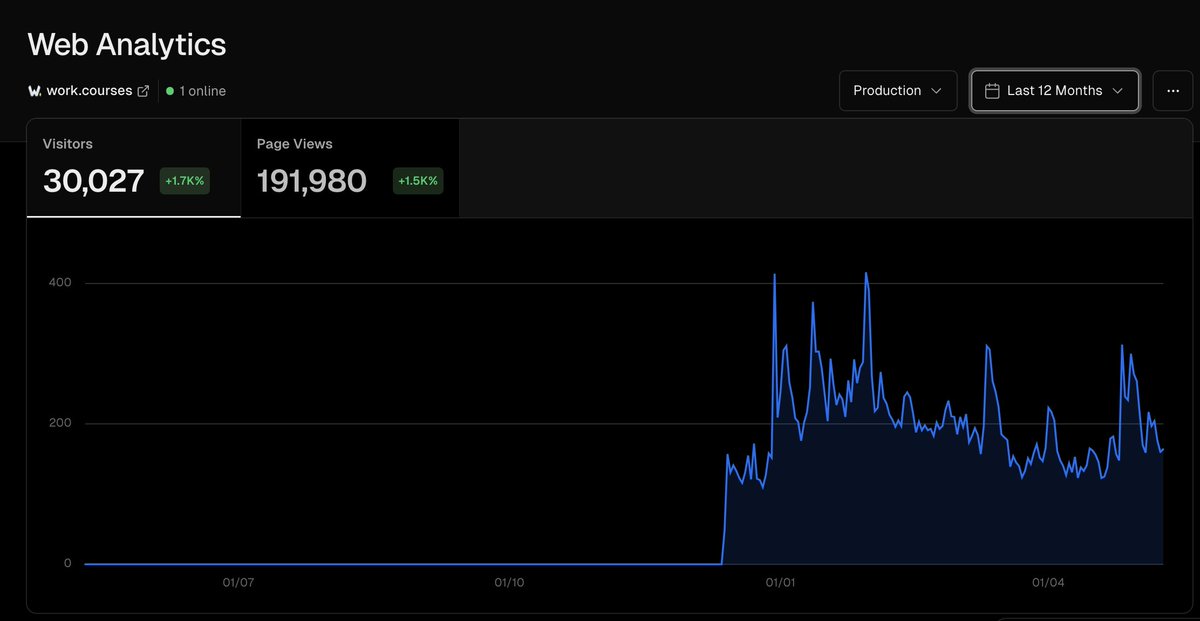Viewport: 1200px width, 621px height.
Task: Click the calendar icon in date range button
Action: 992,91
